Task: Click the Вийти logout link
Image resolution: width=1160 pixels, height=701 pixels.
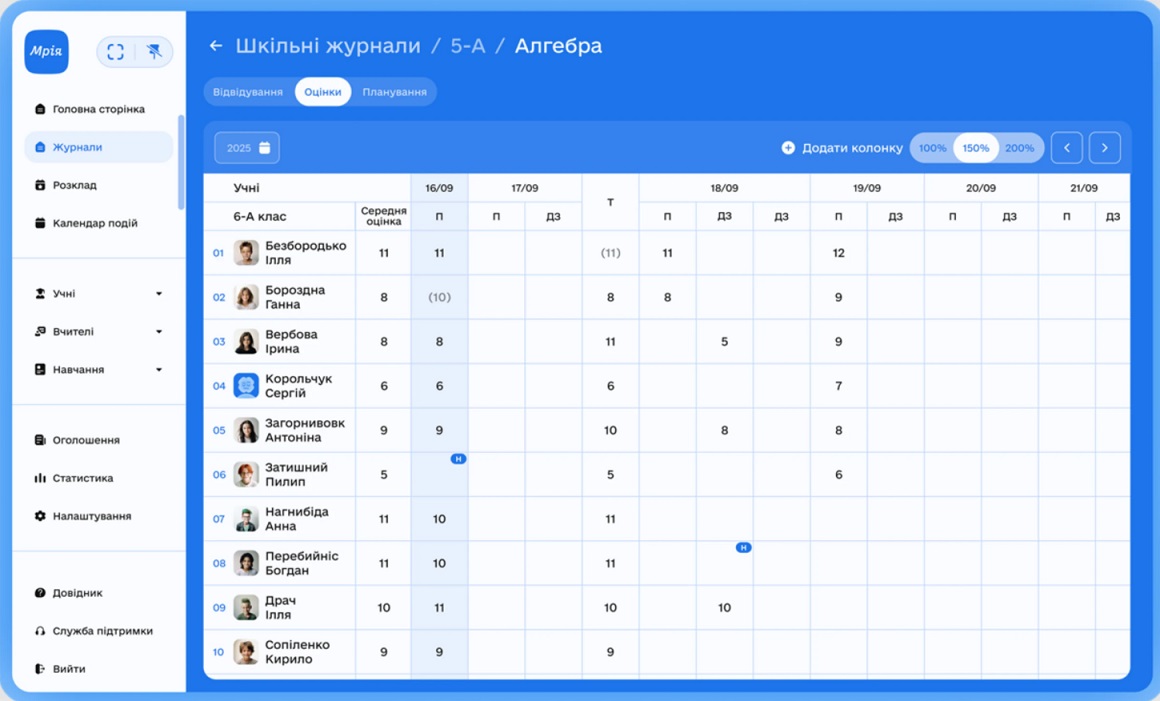Action: 68,669
